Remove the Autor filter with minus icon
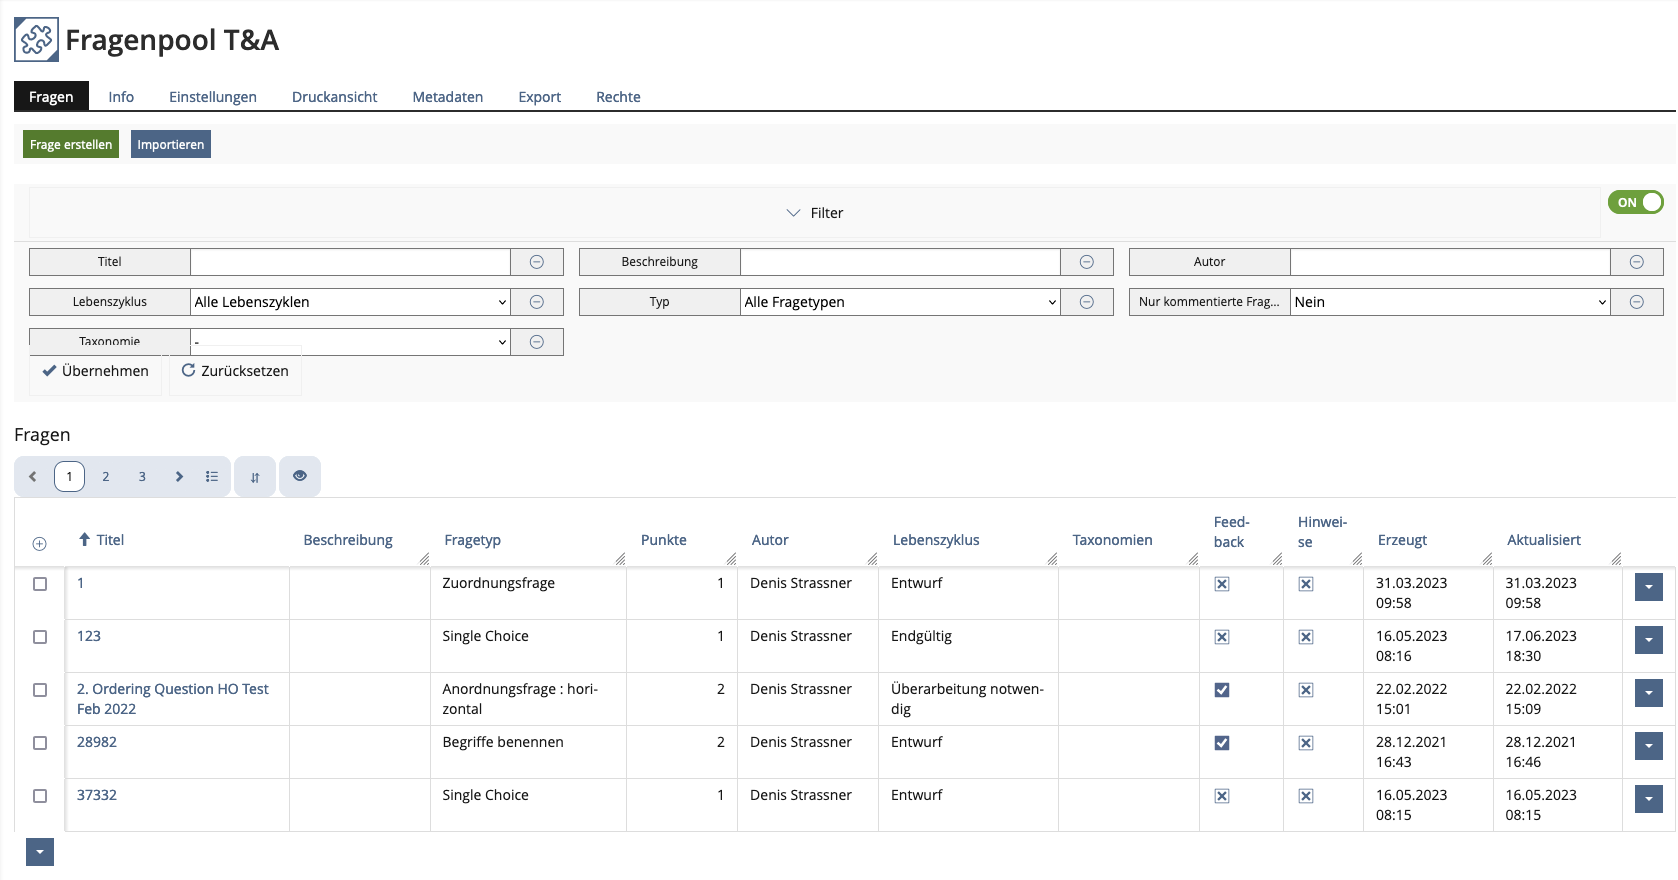 1636,262
